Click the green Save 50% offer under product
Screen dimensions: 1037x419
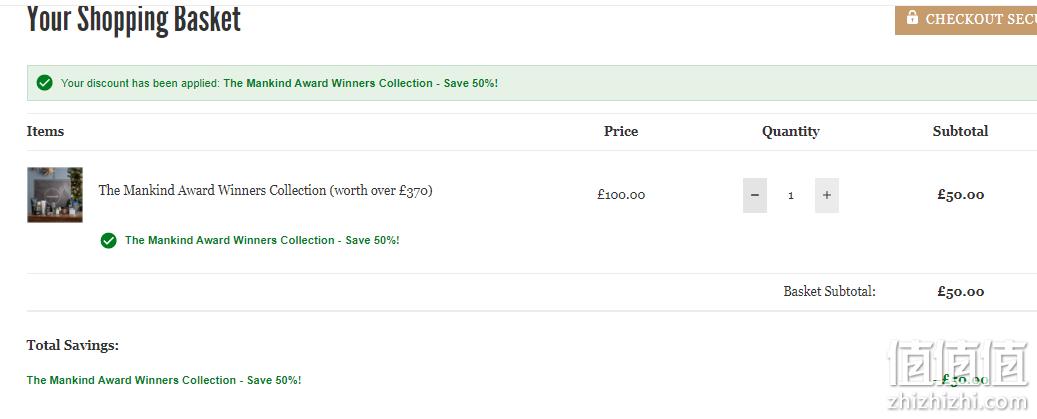tap(262, 241)
